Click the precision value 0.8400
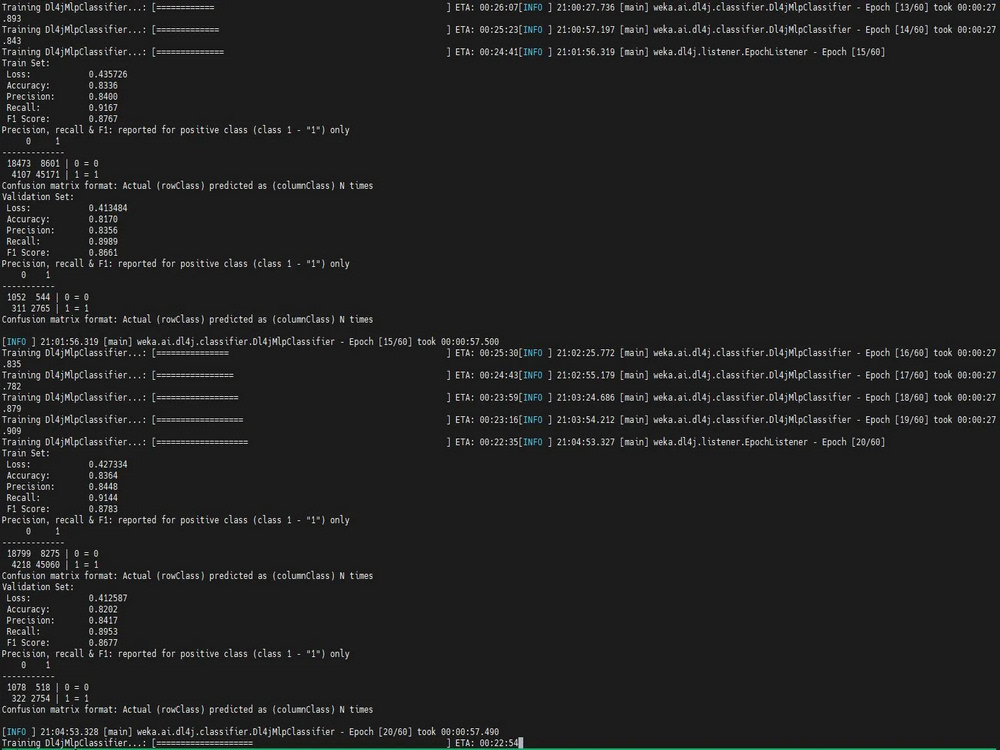Image resolution: width=1000 pixels, height=750 pixels. click(103, 96)
